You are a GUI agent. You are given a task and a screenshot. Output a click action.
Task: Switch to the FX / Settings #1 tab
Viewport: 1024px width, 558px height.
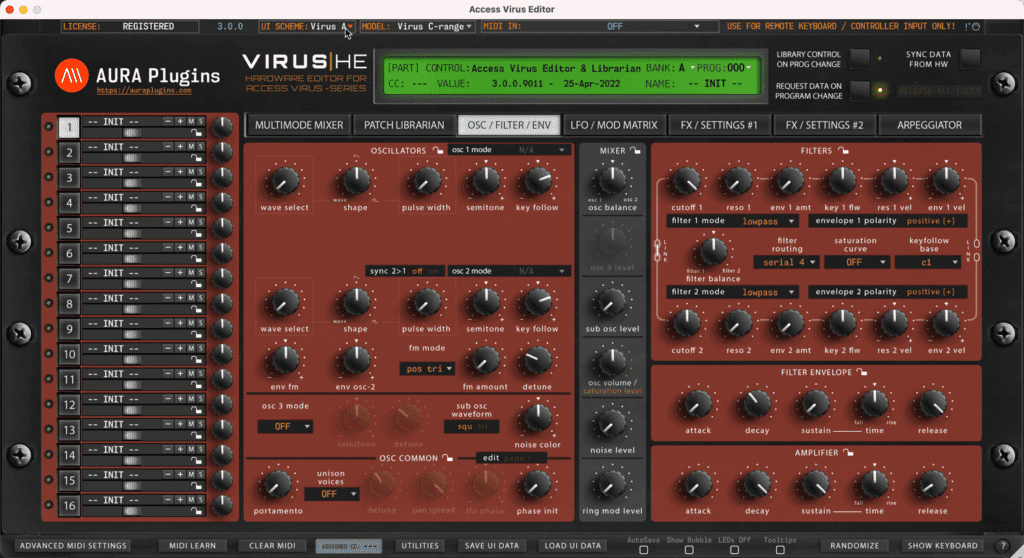[719, 125]
